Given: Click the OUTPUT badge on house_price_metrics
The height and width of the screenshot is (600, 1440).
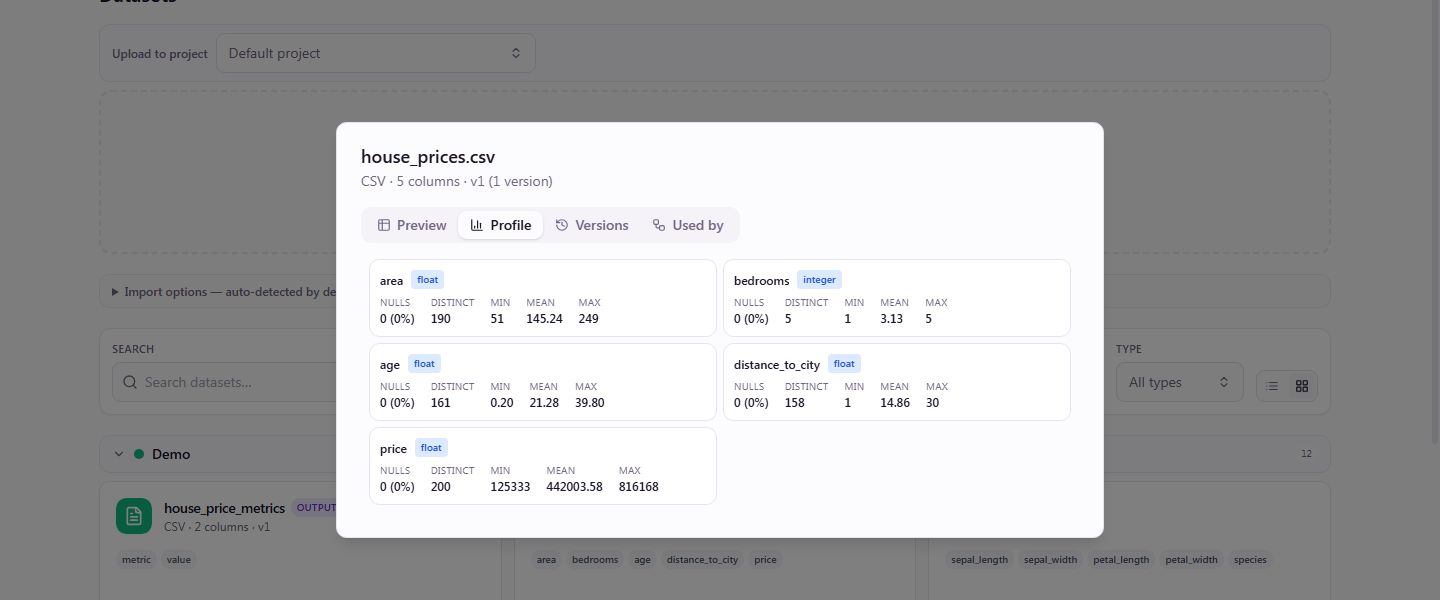Looking at the screenshot, I should tap(316, 508).
